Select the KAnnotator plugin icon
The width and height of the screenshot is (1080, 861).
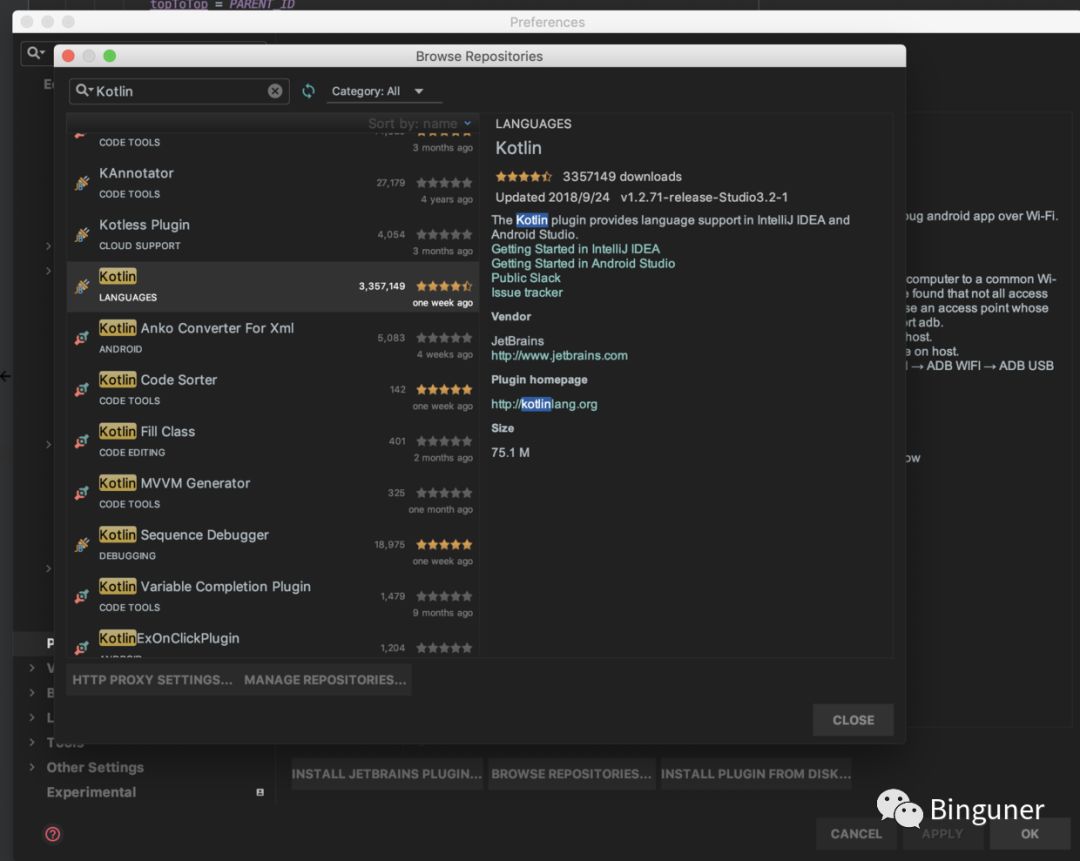coord(82,183)
